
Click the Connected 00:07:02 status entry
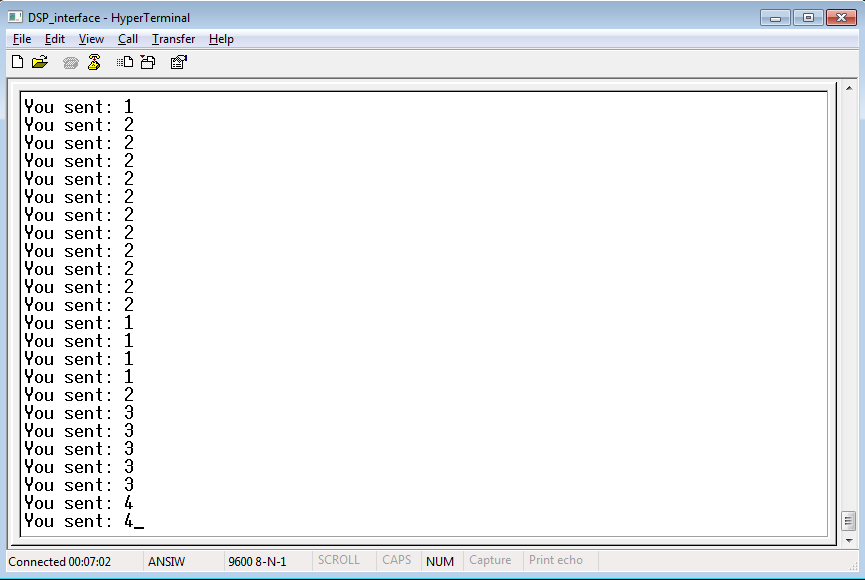tap(60, 562)
